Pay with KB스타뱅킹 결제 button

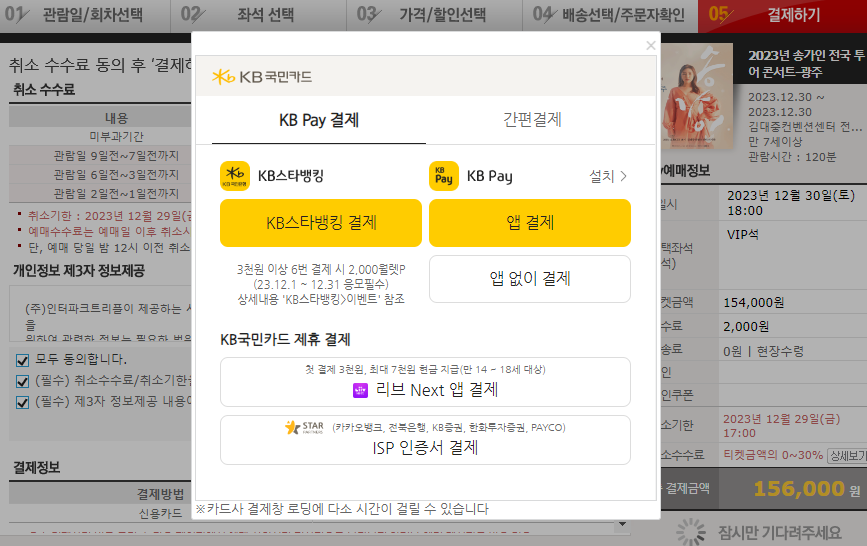(x=321, y=222)
